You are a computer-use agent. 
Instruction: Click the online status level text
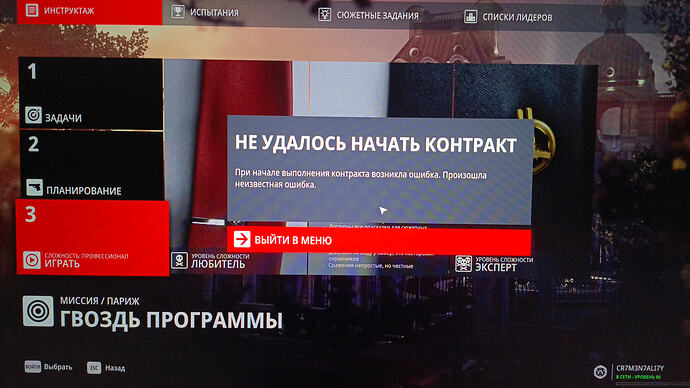[639, 377]
